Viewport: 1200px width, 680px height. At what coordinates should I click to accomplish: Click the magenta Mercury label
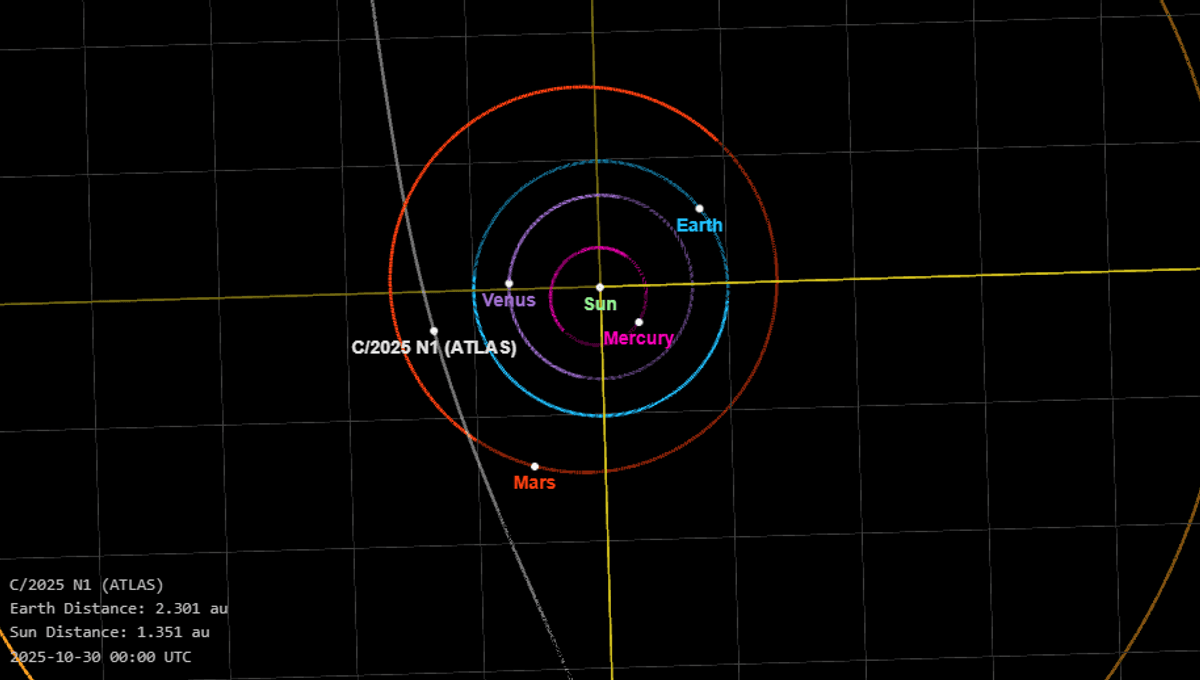pyautogui.click(x=638, y=339)
